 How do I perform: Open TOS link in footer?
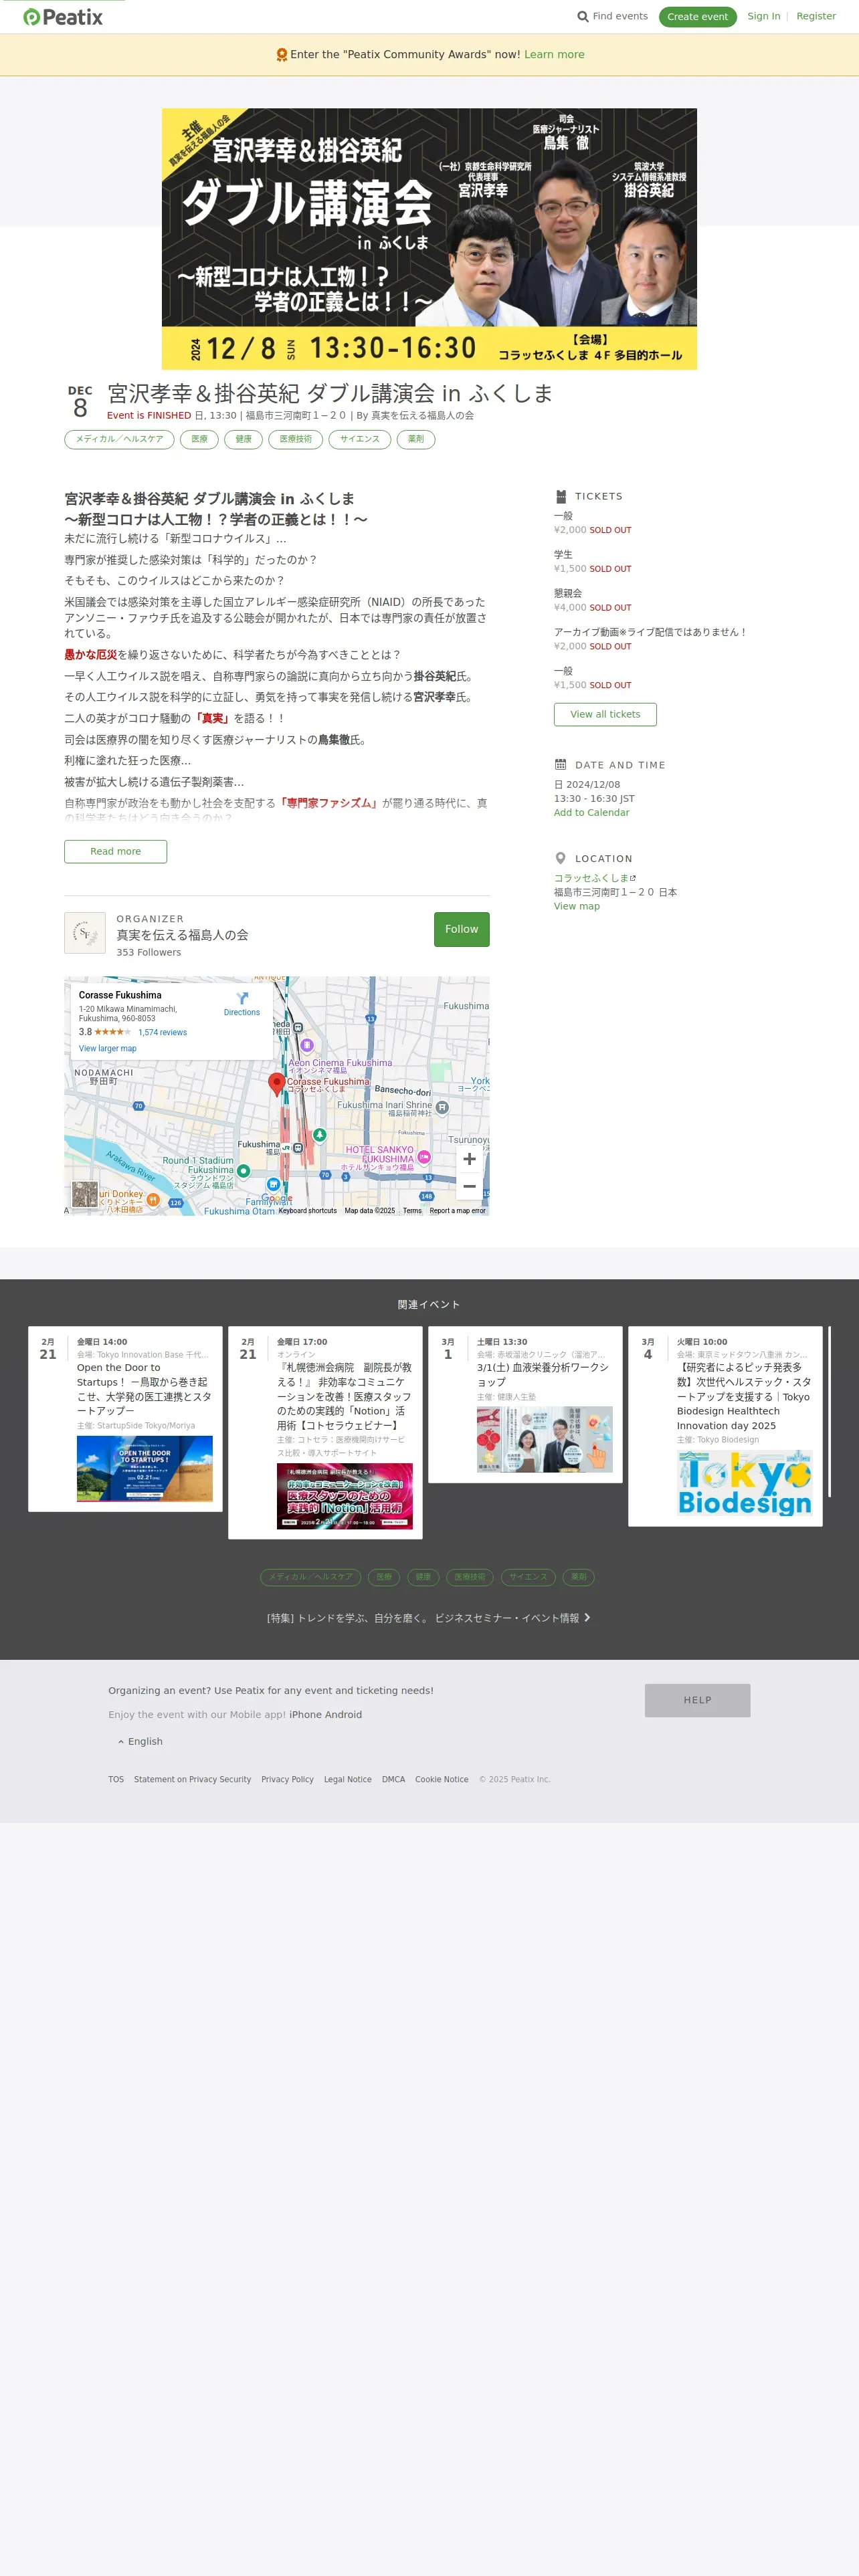tap(116, 1779)
